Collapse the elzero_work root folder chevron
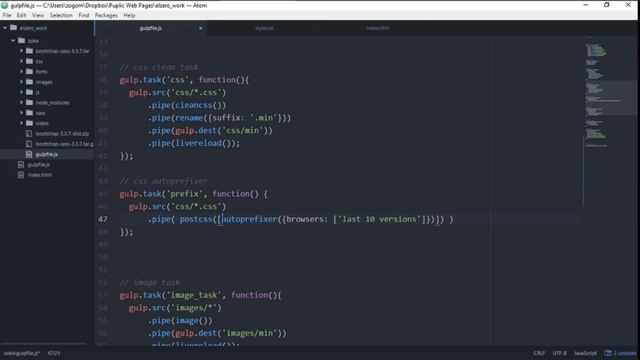 pyautogui.click(x=5, y=28)
